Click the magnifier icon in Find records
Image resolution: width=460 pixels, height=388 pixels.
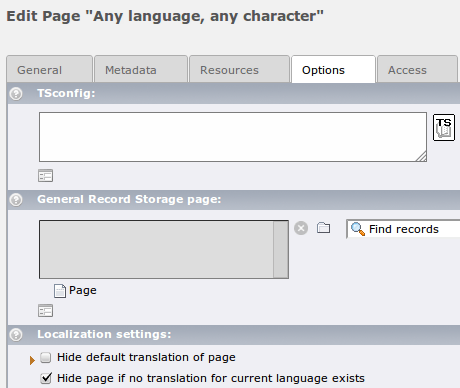click(x=358, y=229)
